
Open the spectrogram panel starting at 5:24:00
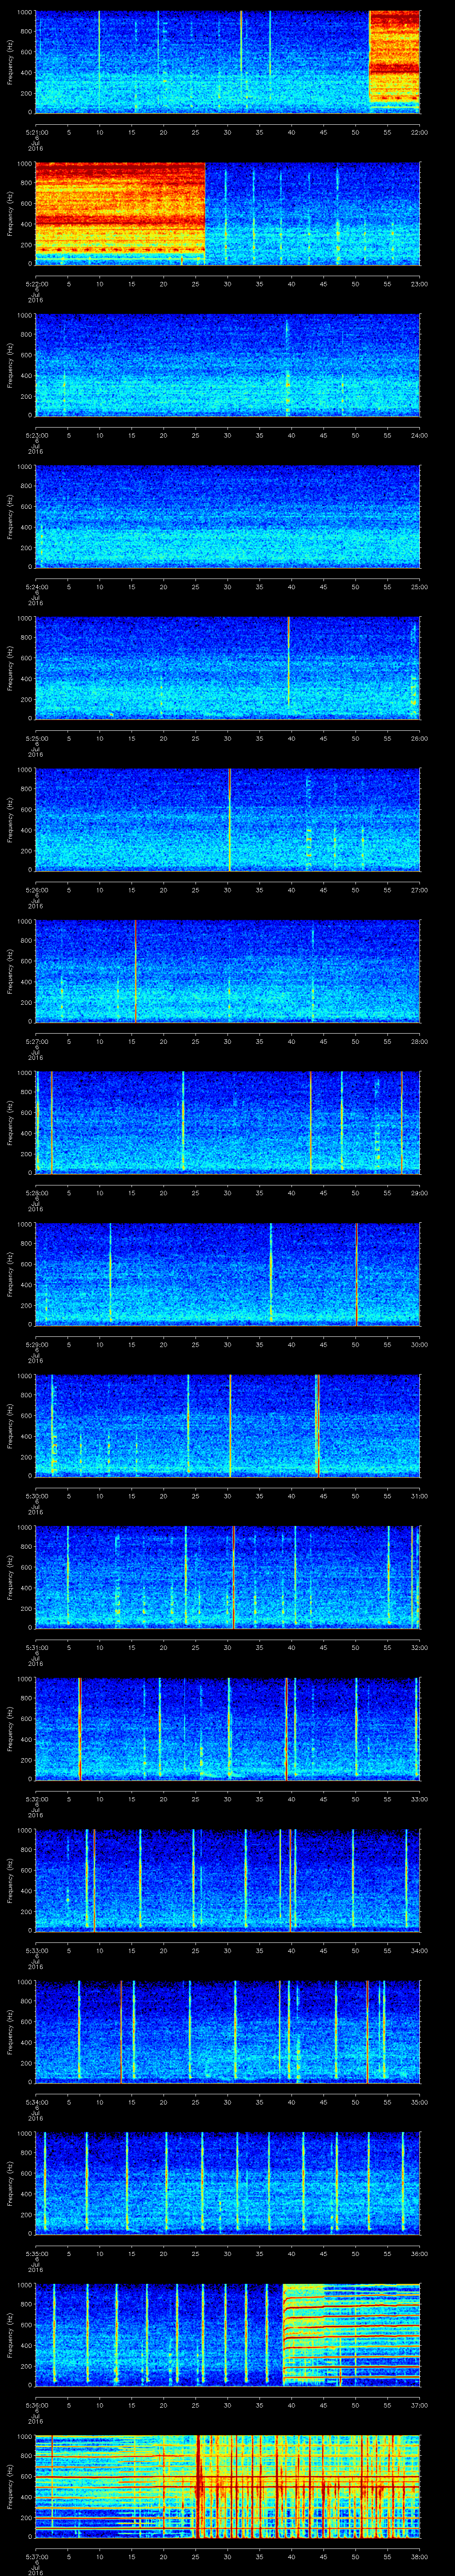(227, 516)
